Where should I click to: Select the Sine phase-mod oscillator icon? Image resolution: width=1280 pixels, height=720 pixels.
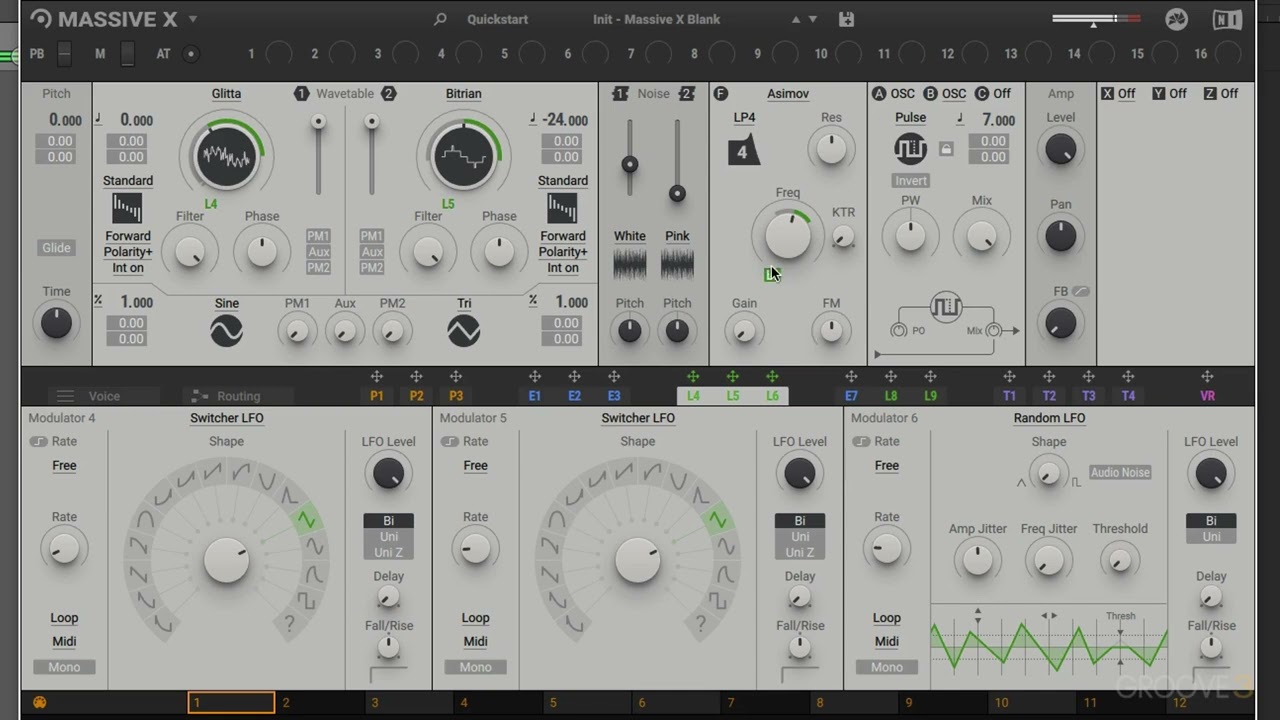(x=227, y=331)
